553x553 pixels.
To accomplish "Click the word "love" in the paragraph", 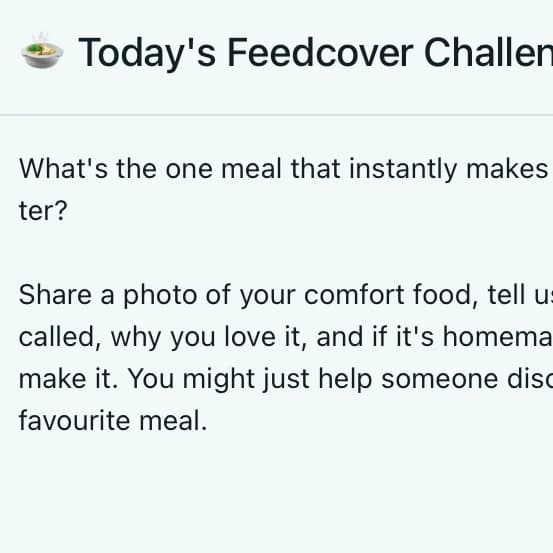I will tap(250, 337).
